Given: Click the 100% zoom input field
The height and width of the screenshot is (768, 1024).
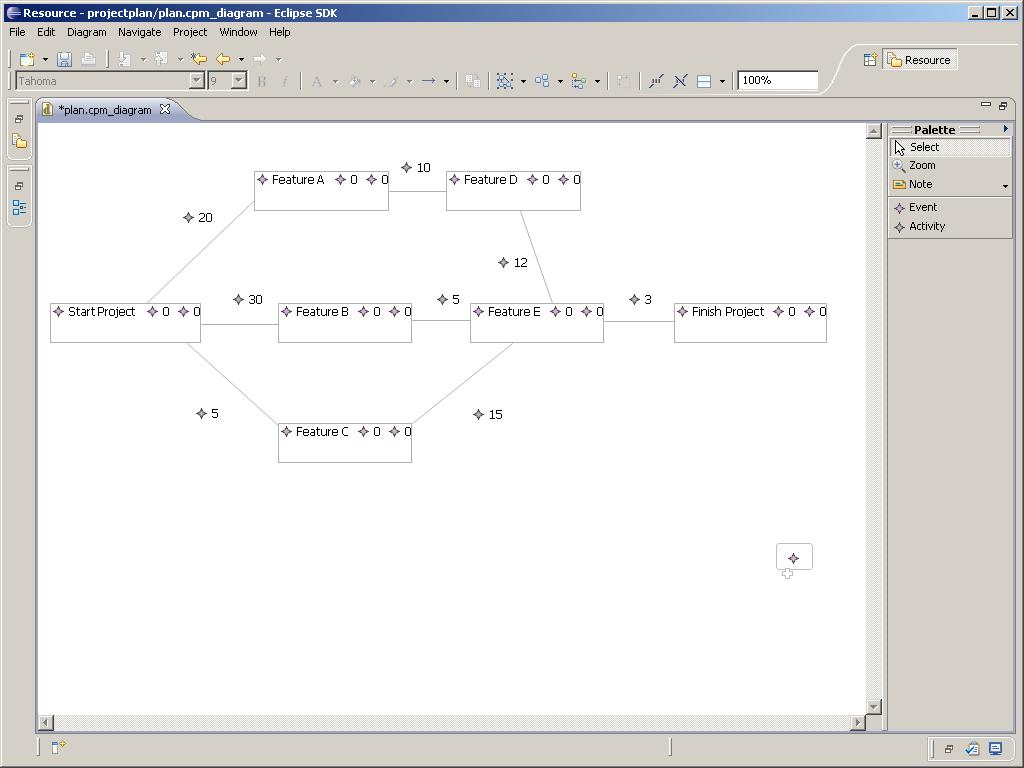Looking at the screenshot, I should tap(777, 80).
